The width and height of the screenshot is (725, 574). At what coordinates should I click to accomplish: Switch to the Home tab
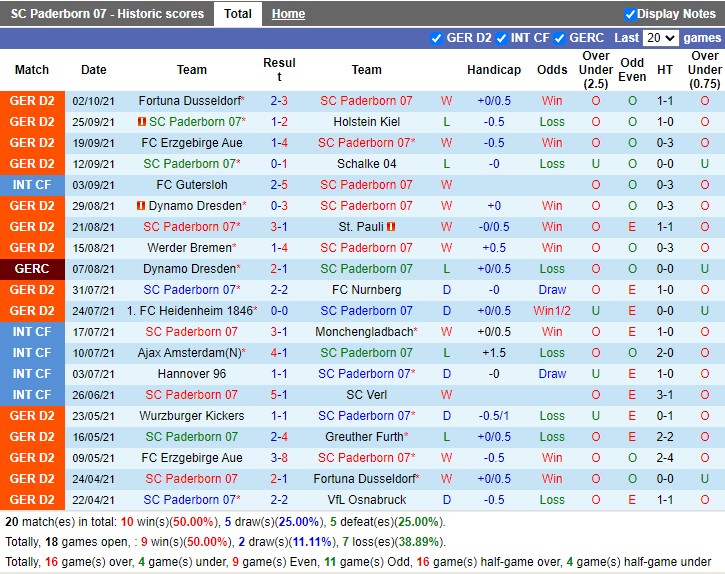click(x=288, y=14)
